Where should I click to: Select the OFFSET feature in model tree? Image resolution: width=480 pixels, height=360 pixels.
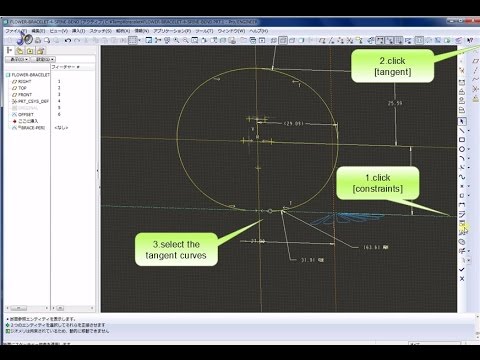click(23, 115)
